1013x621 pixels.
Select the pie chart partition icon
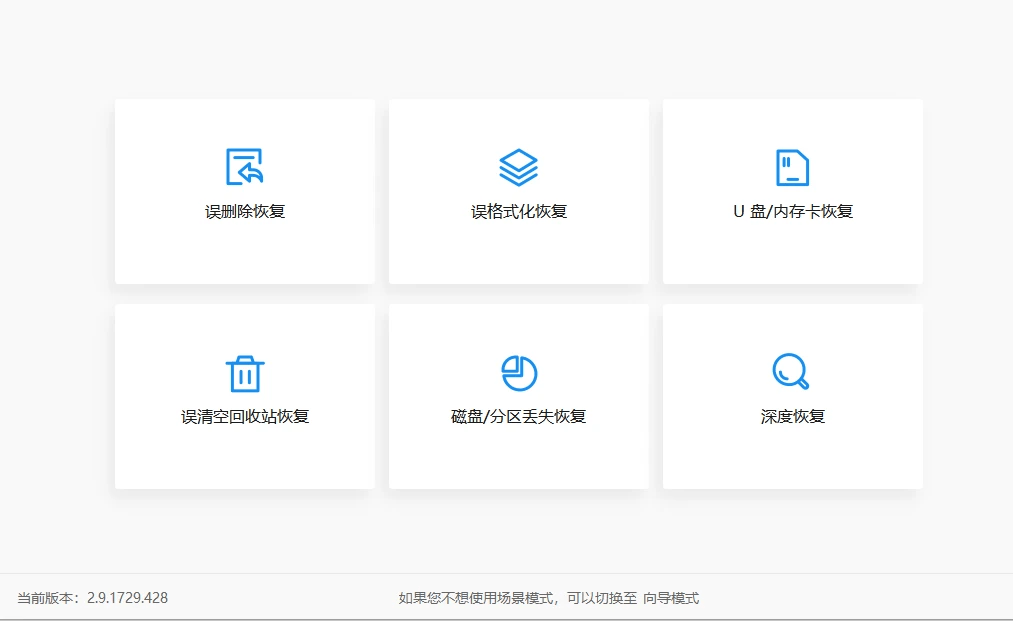coord(518,373)
